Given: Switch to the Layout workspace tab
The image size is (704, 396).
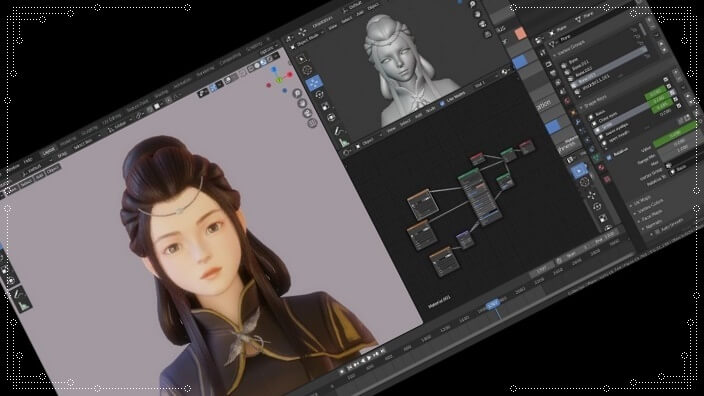Looking at the screenshot, I should (48, 151).
